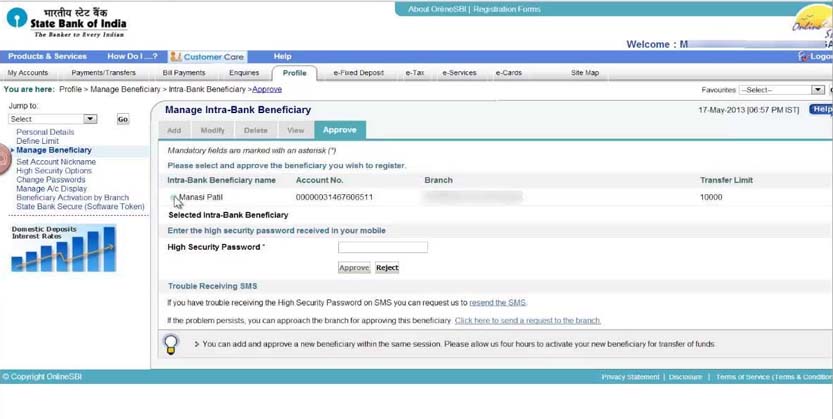Click the State Bank of India logo
Viewport: 833px width, 419px height.
[66, 22]
